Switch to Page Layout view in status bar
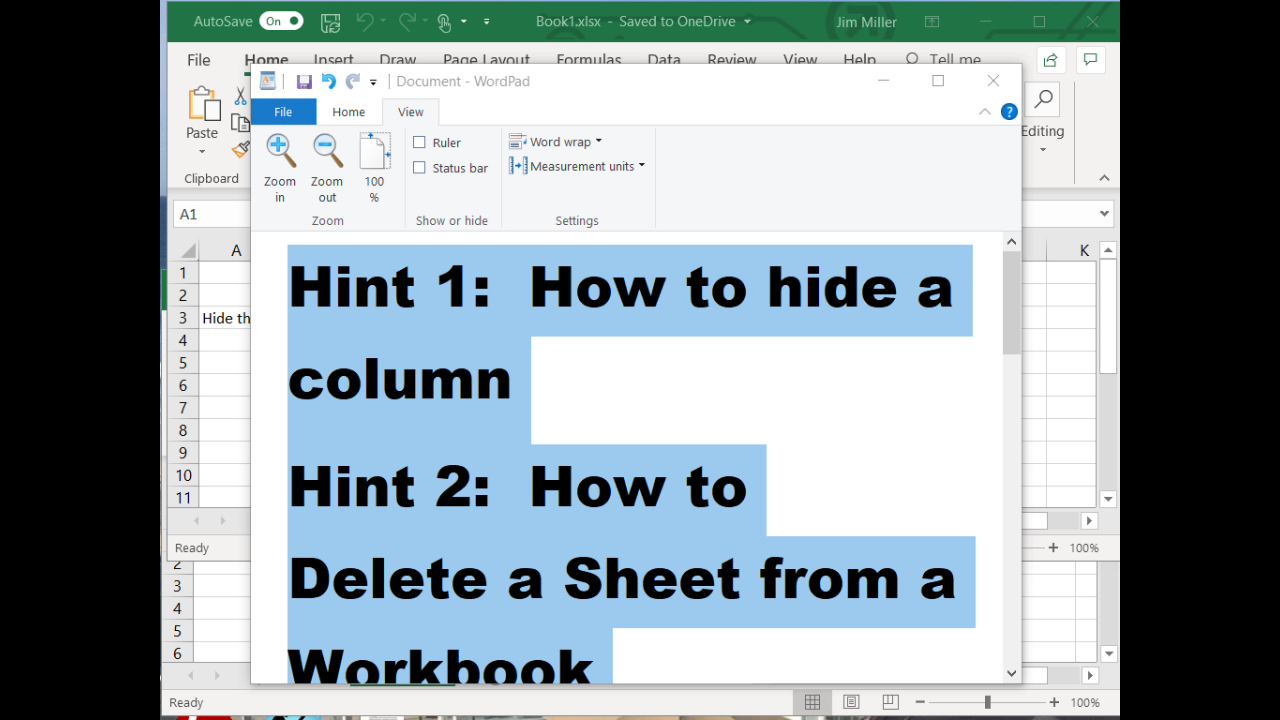Screen dimensions: 1280x720 pyautogui.click(x=851, y=702)
